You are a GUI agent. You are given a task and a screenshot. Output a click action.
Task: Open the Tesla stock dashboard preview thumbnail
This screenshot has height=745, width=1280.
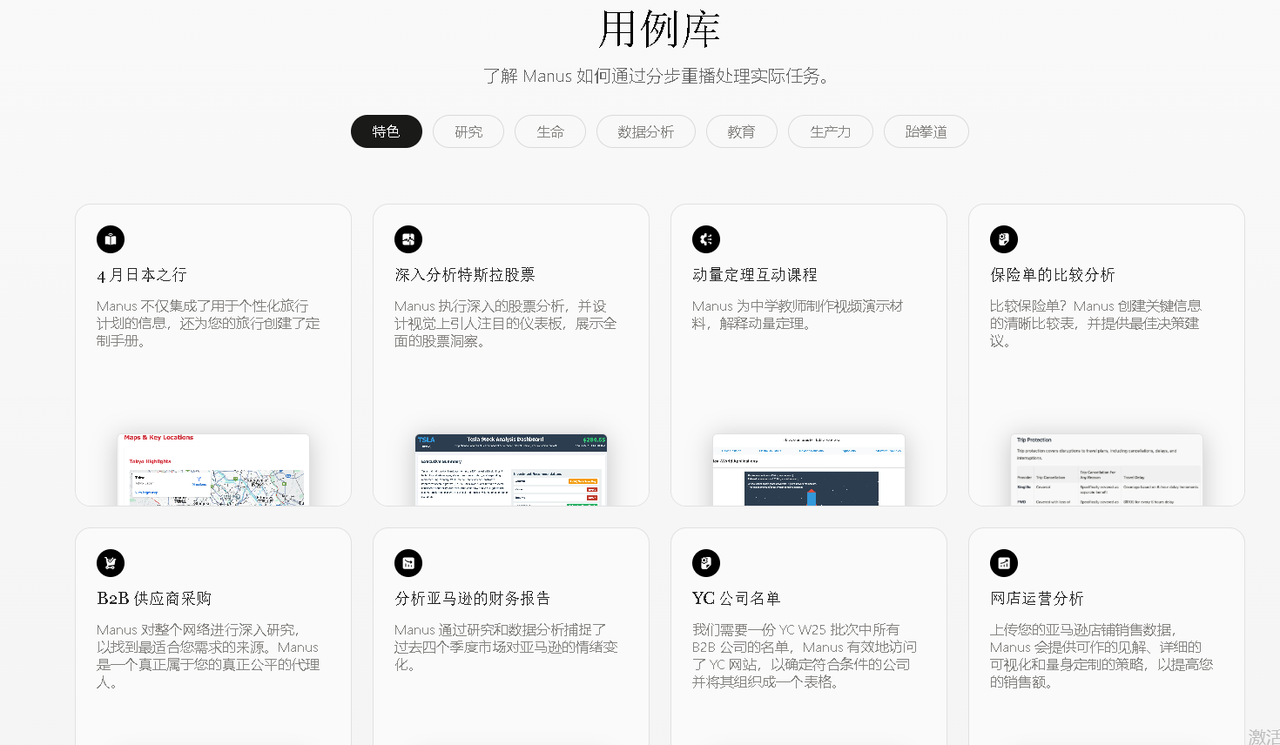point(511,469)
